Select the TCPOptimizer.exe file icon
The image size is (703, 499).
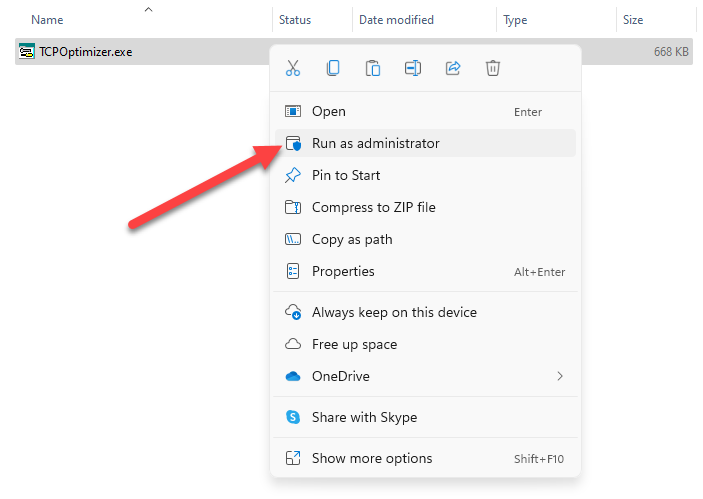coord(28,52)
